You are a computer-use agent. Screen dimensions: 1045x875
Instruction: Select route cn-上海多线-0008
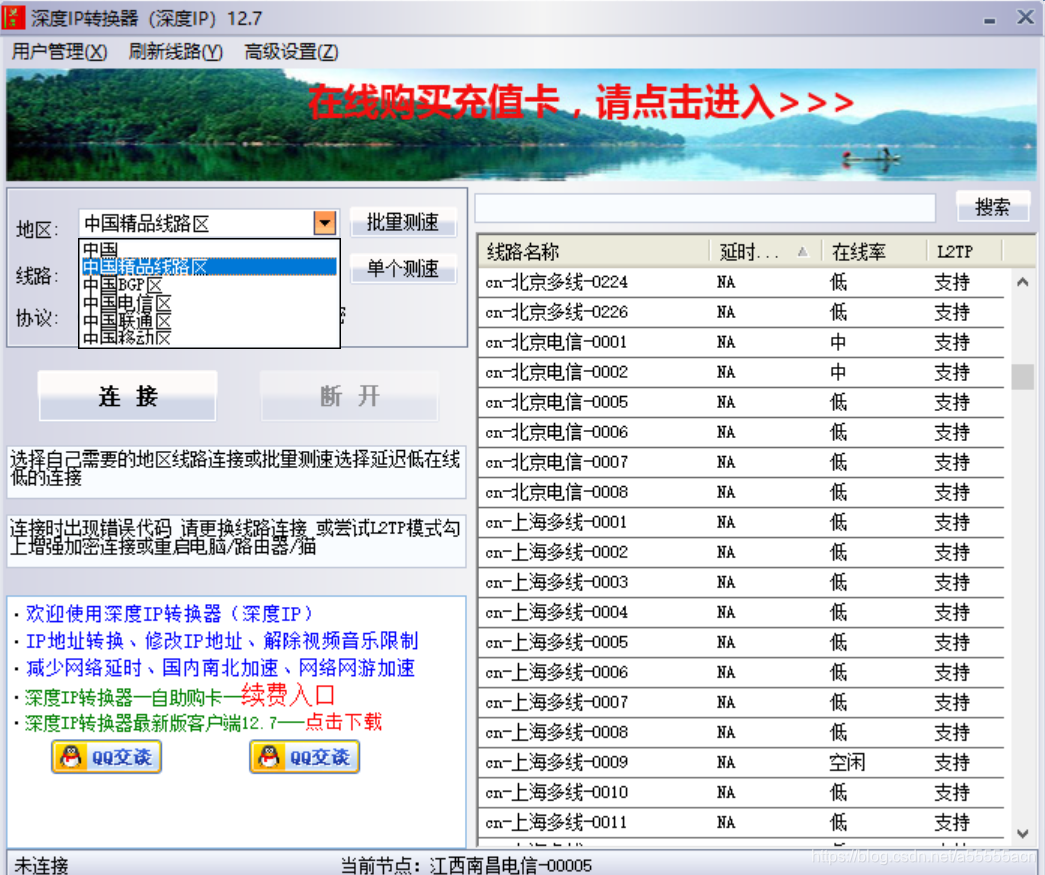(741, 732)
